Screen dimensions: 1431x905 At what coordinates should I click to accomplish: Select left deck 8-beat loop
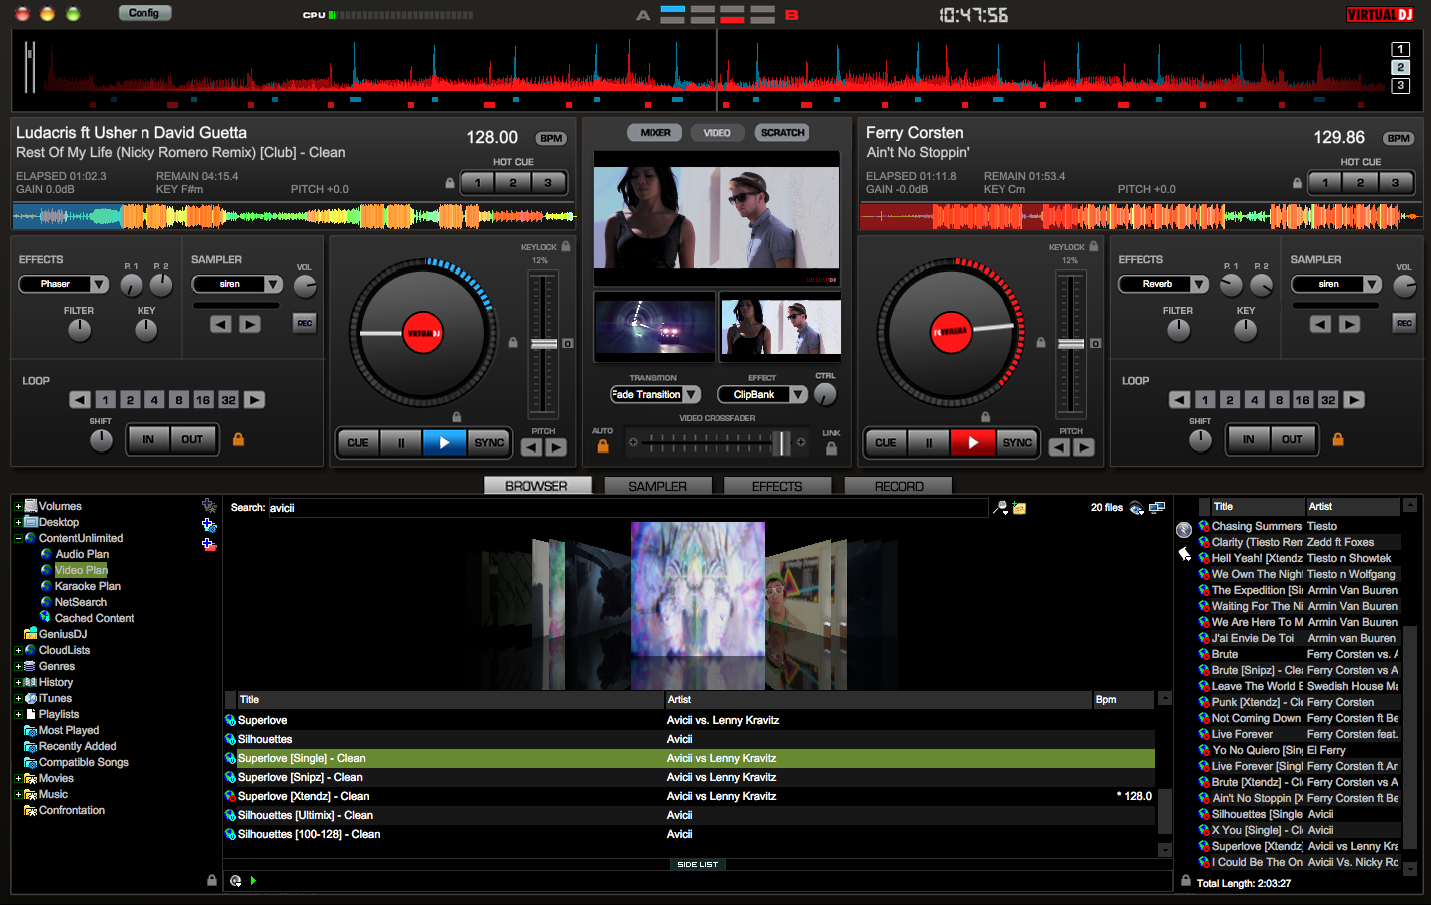(179, 400)
